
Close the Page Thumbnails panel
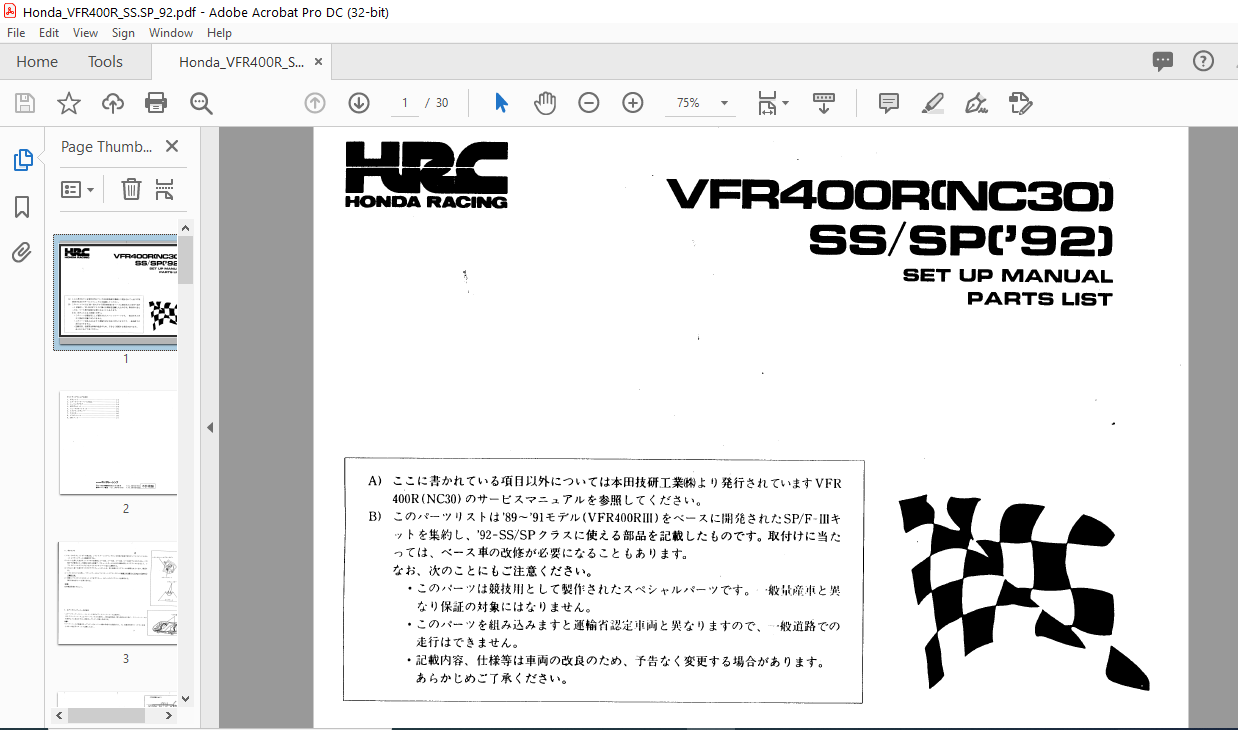coord(172,146)
